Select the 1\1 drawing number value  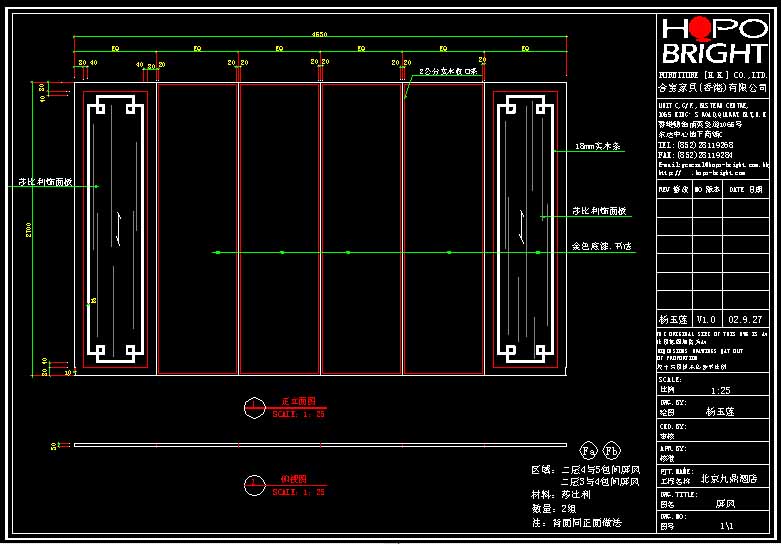[726, 526]
